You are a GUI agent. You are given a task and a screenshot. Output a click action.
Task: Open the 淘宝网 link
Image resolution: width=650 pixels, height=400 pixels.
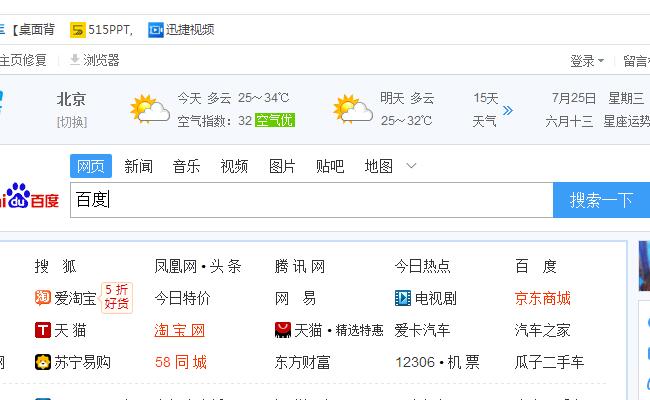[179, 330]
